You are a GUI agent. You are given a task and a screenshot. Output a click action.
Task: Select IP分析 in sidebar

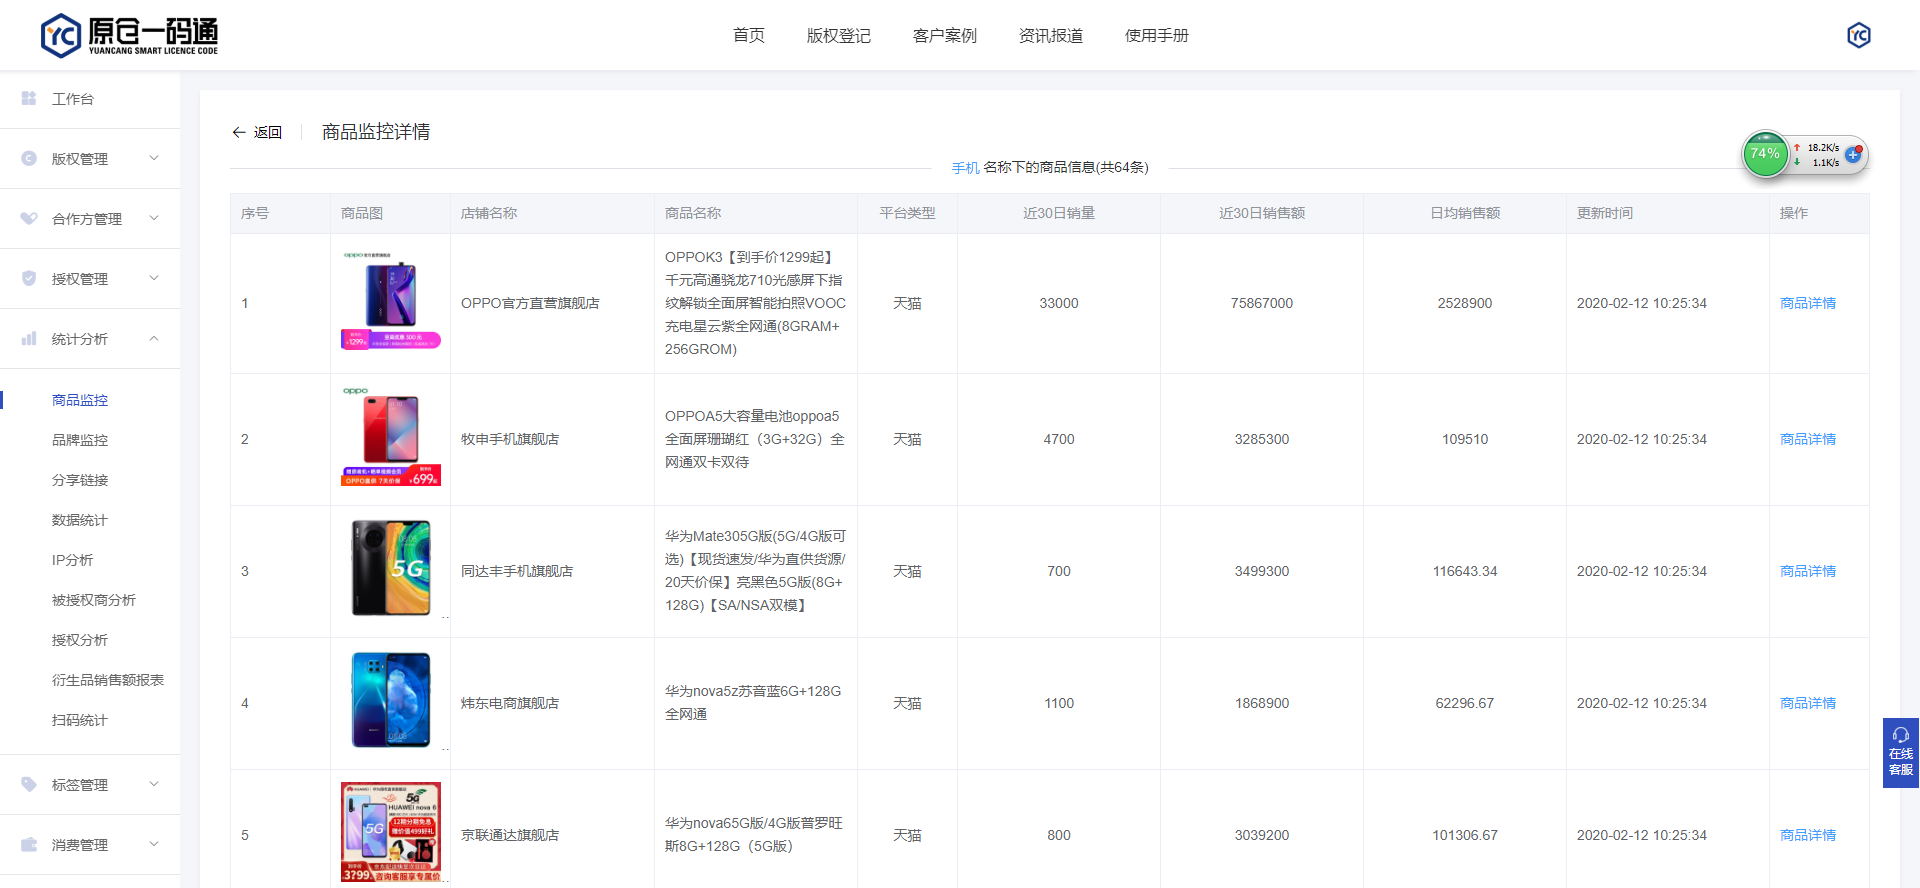coord(73,560)
